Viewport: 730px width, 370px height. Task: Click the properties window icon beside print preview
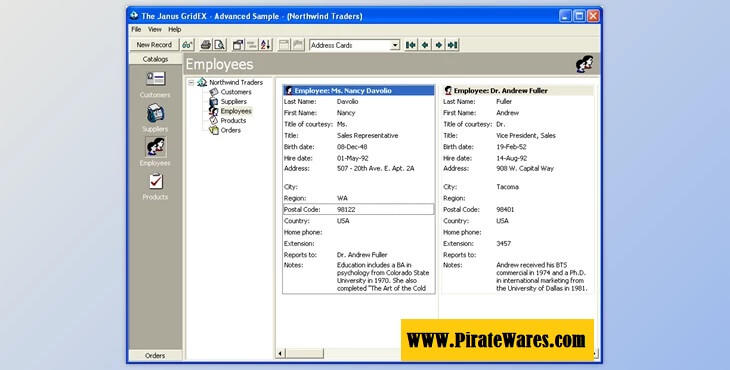pyautogui.click(x=238, y=45)
